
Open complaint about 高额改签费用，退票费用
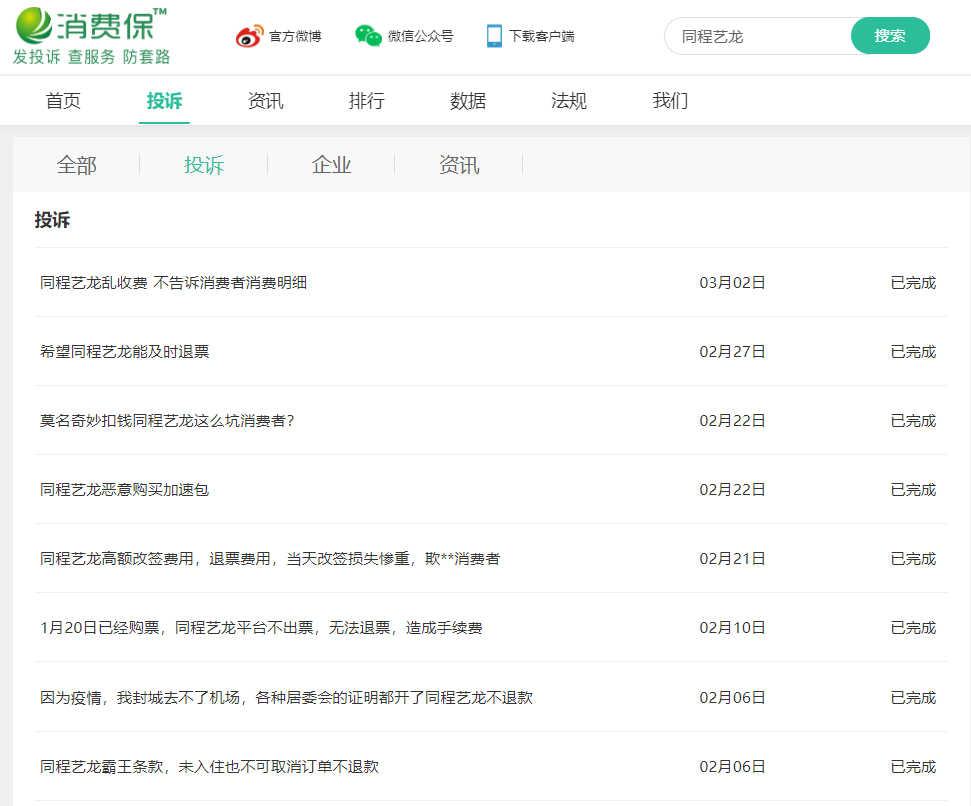pos(270,559)
